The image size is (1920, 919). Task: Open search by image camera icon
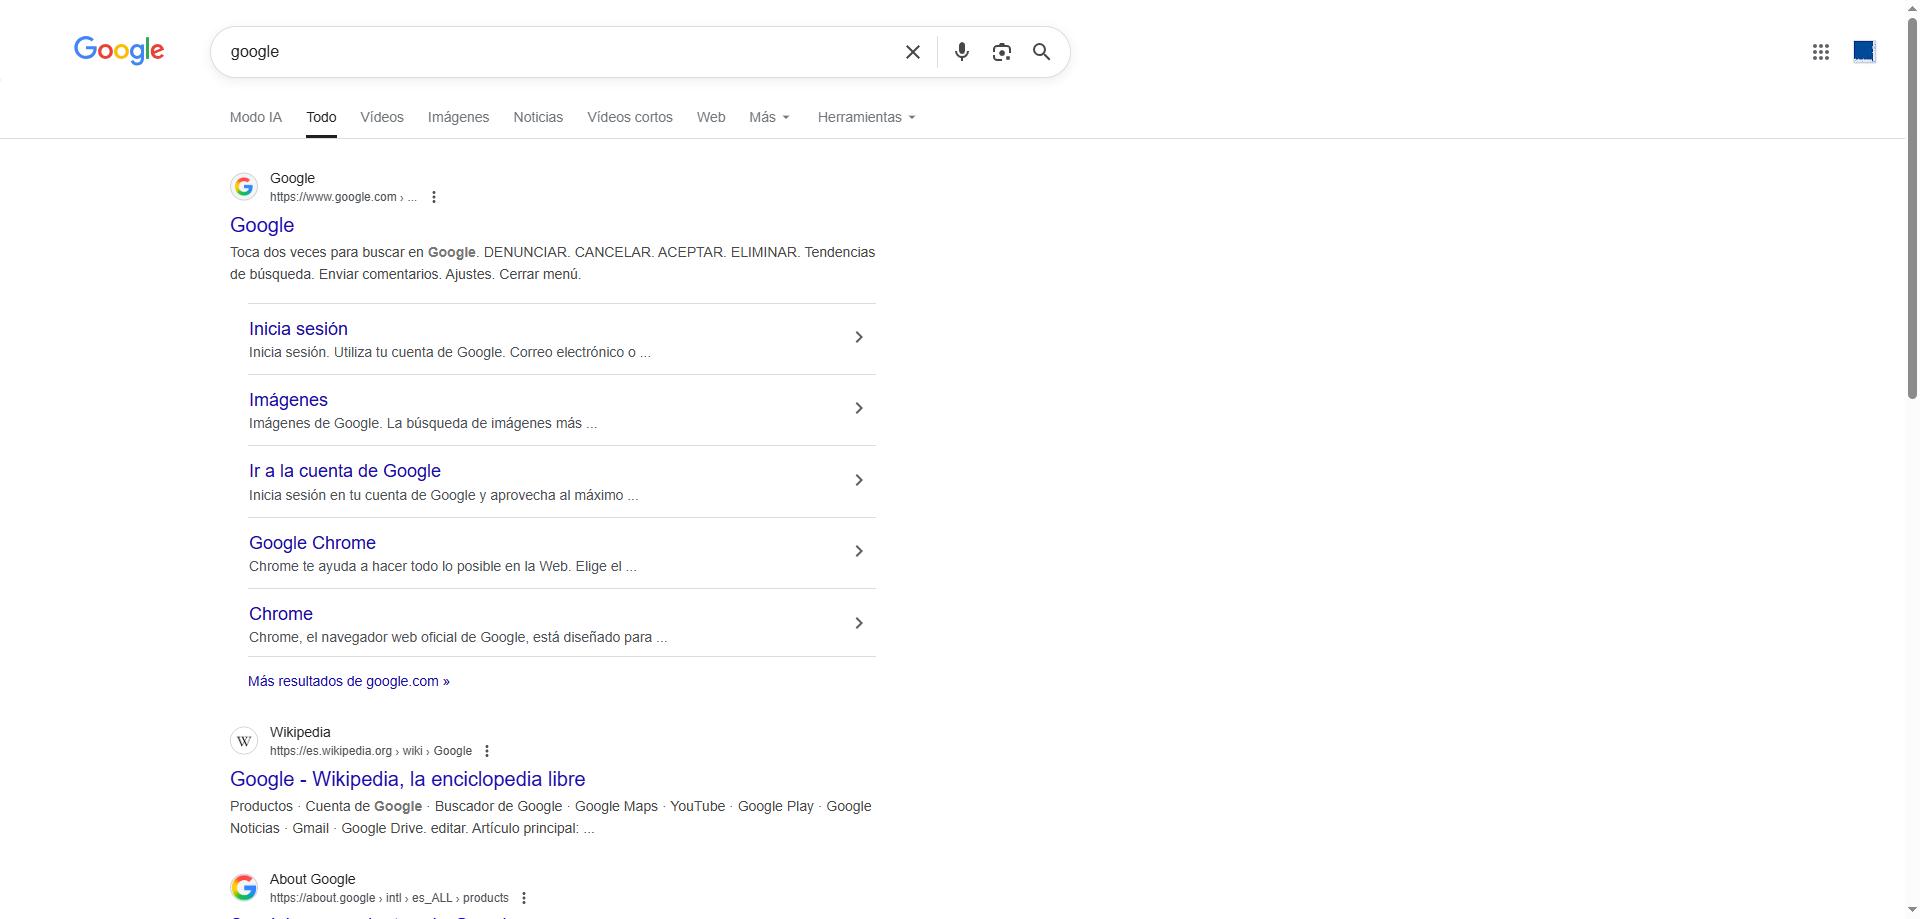pos(1001,52)
